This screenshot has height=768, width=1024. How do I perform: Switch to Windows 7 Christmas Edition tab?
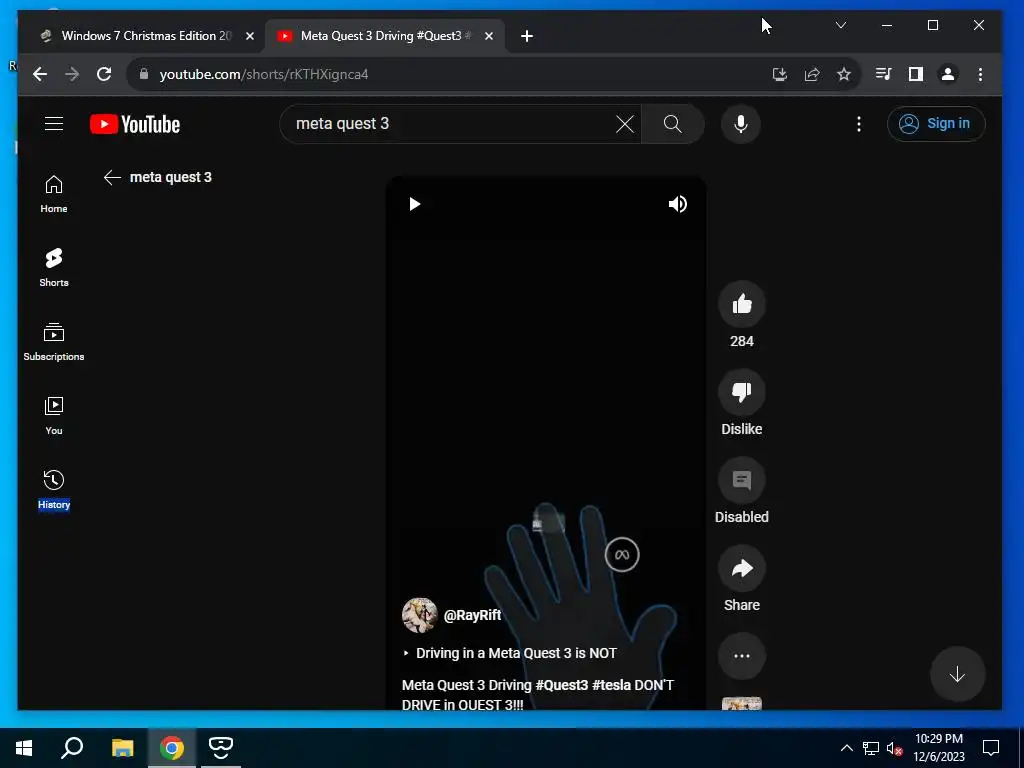(146, 36)
